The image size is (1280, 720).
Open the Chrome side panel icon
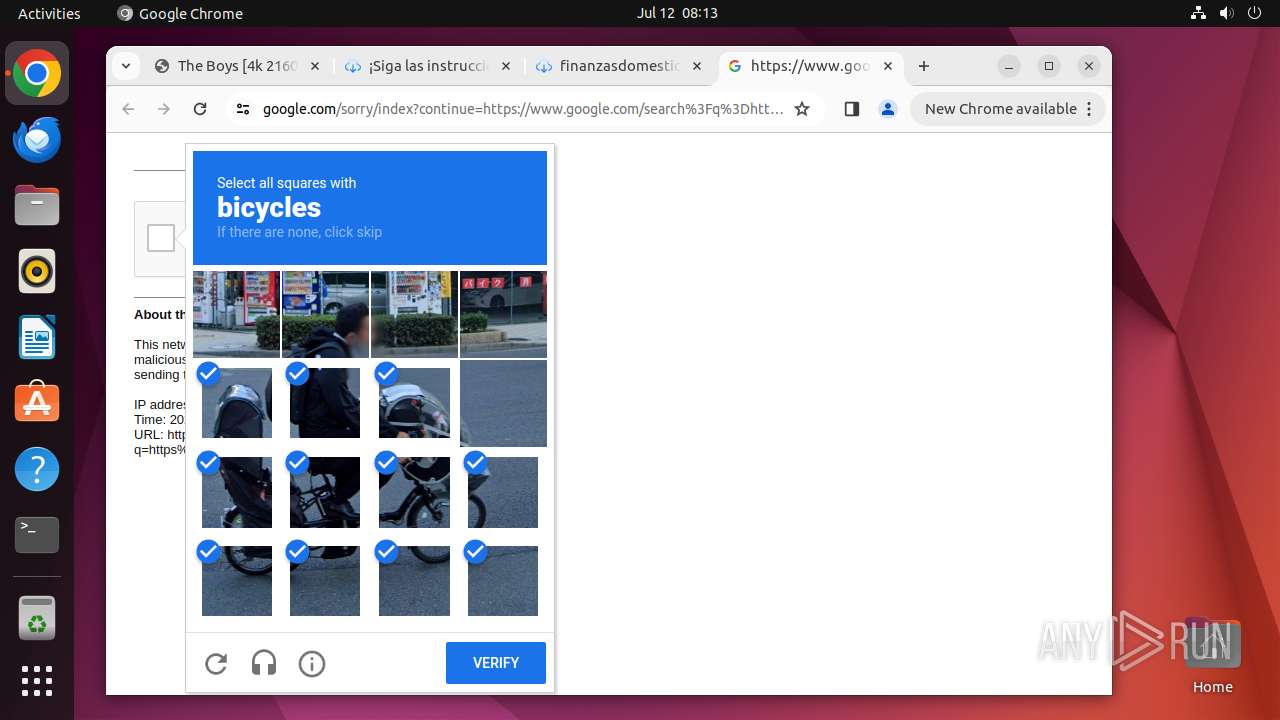(852, 109)
